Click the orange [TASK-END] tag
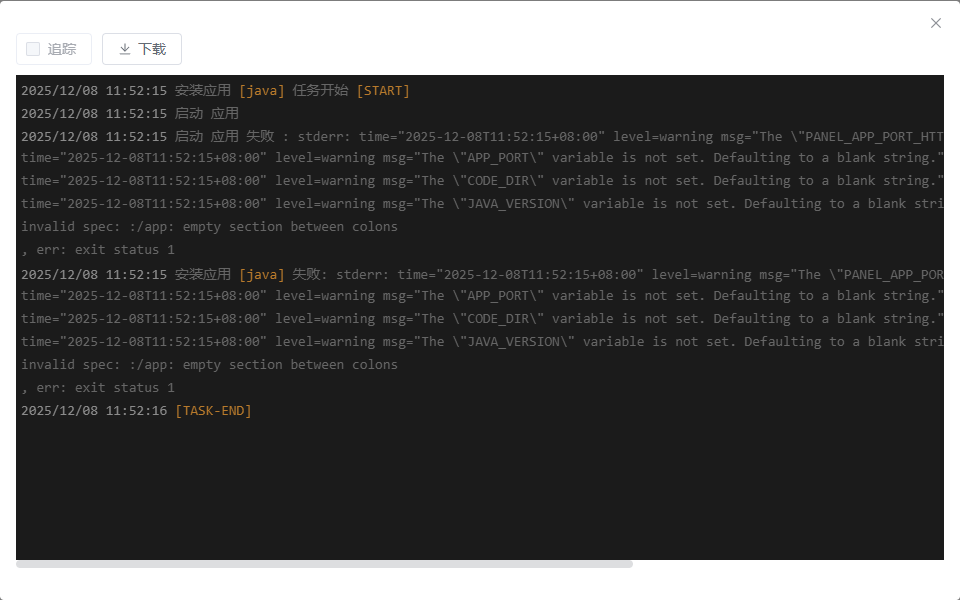This screenshot has width=960, height=600. point(213,411)
